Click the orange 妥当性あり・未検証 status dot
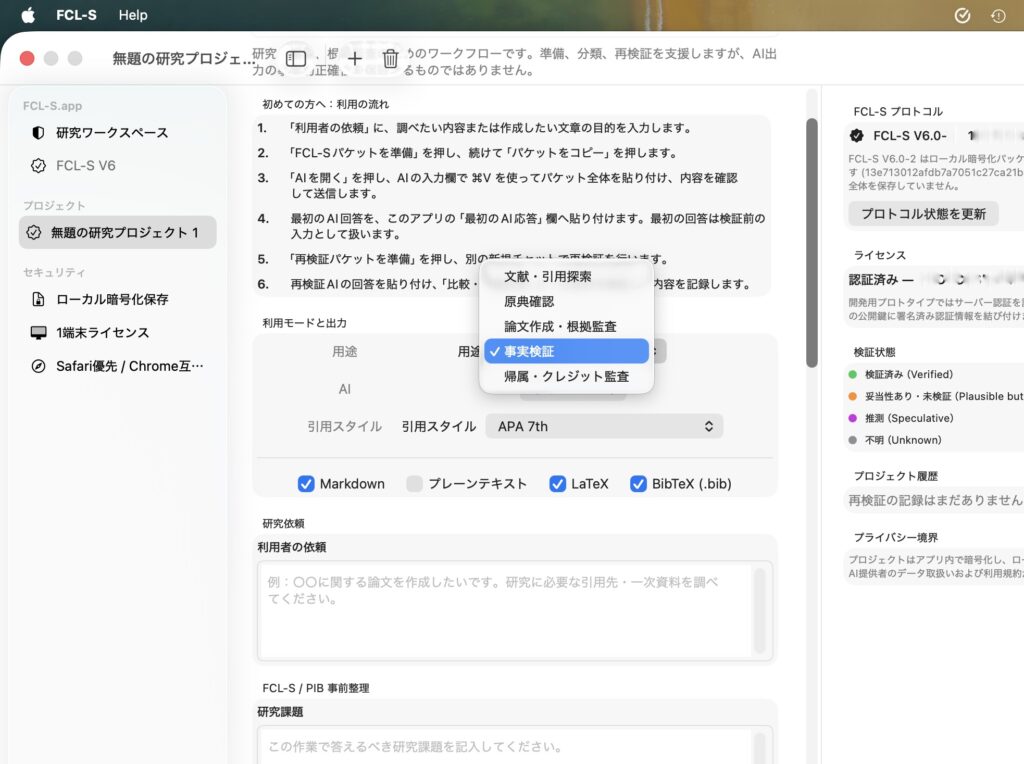The height and width of the screenshot is (764, 1024). pos(852,396)
